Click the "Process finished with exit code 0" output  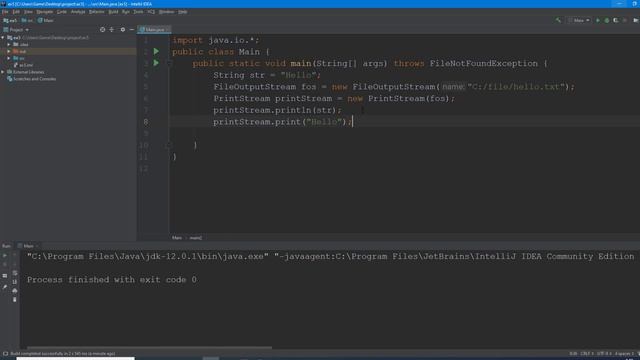(112, 280)
